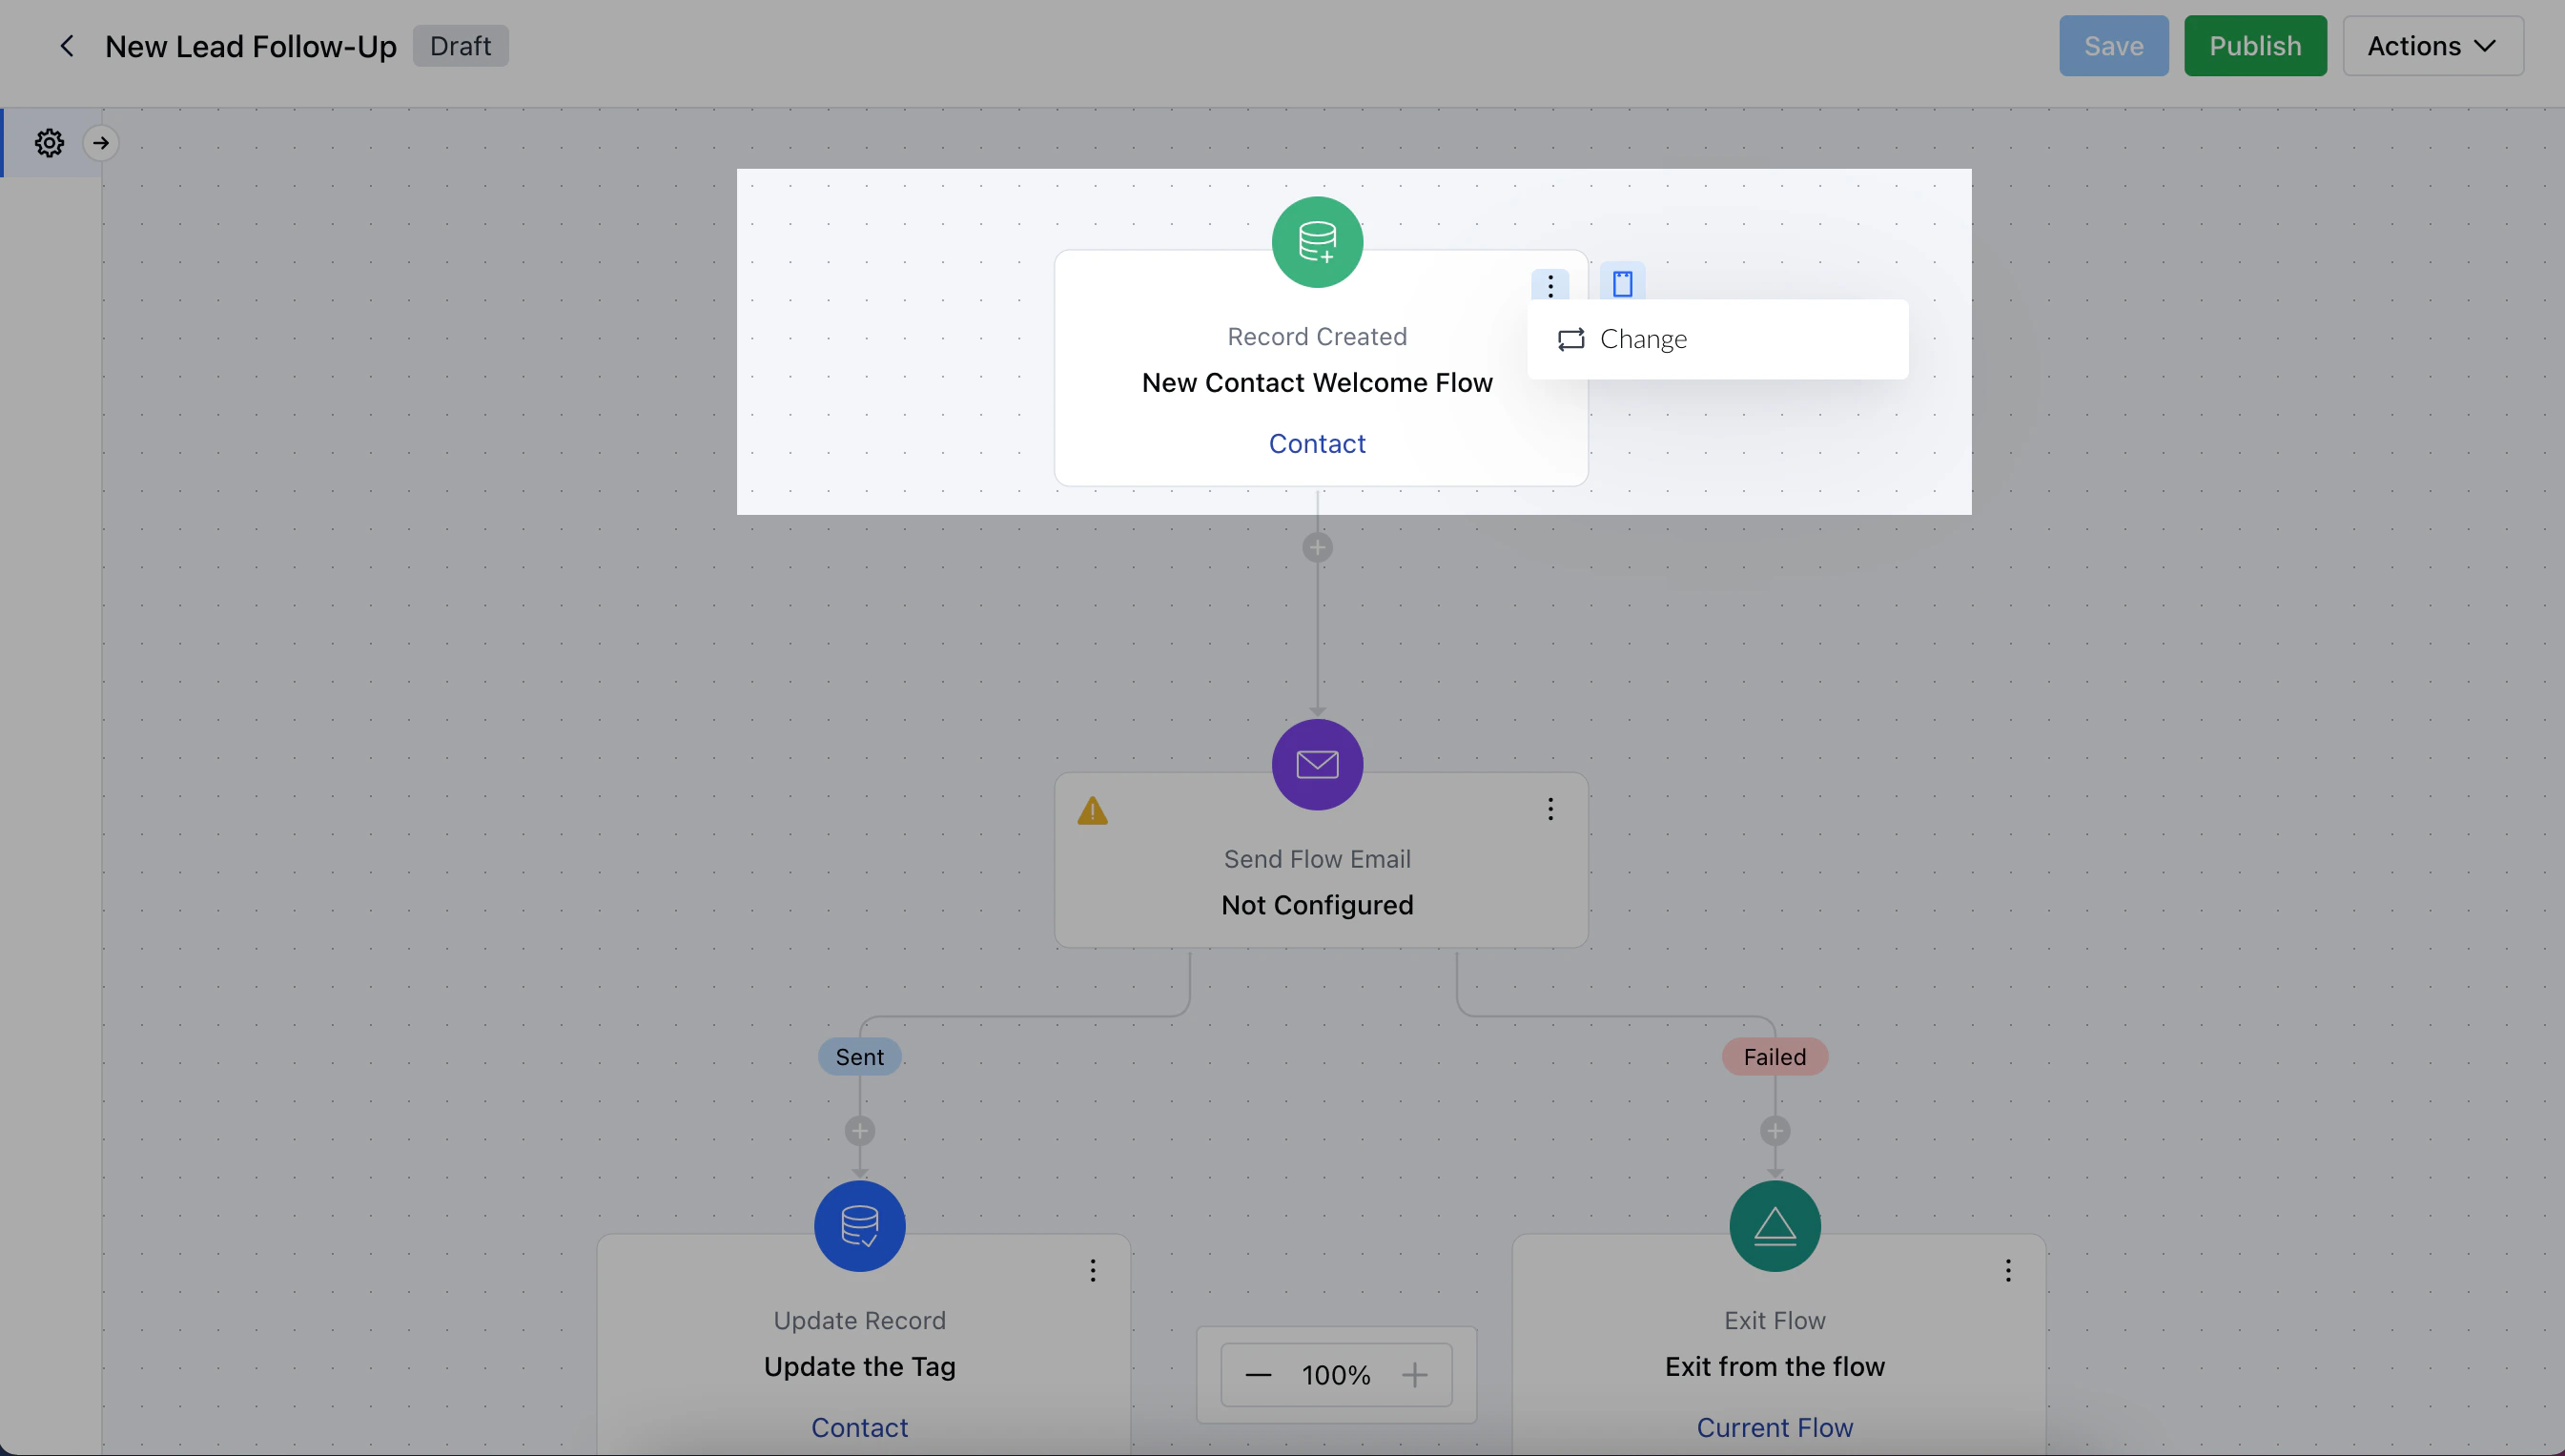Image resolution: width=2565 pixels, height=1456 pixels.
Task: Add a step below the Record Created trigger
Action: (x=1317, y=548)
